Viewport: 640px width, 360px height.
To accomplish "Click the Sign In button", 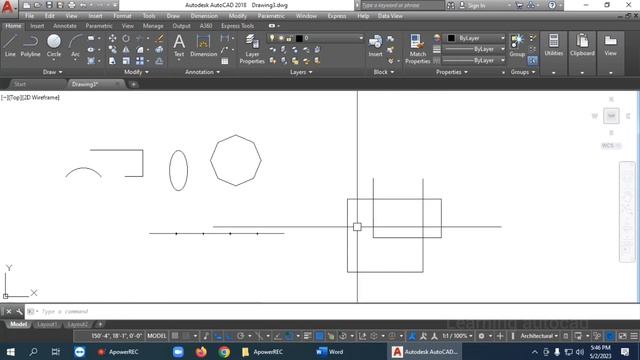I will coord(473,5).
